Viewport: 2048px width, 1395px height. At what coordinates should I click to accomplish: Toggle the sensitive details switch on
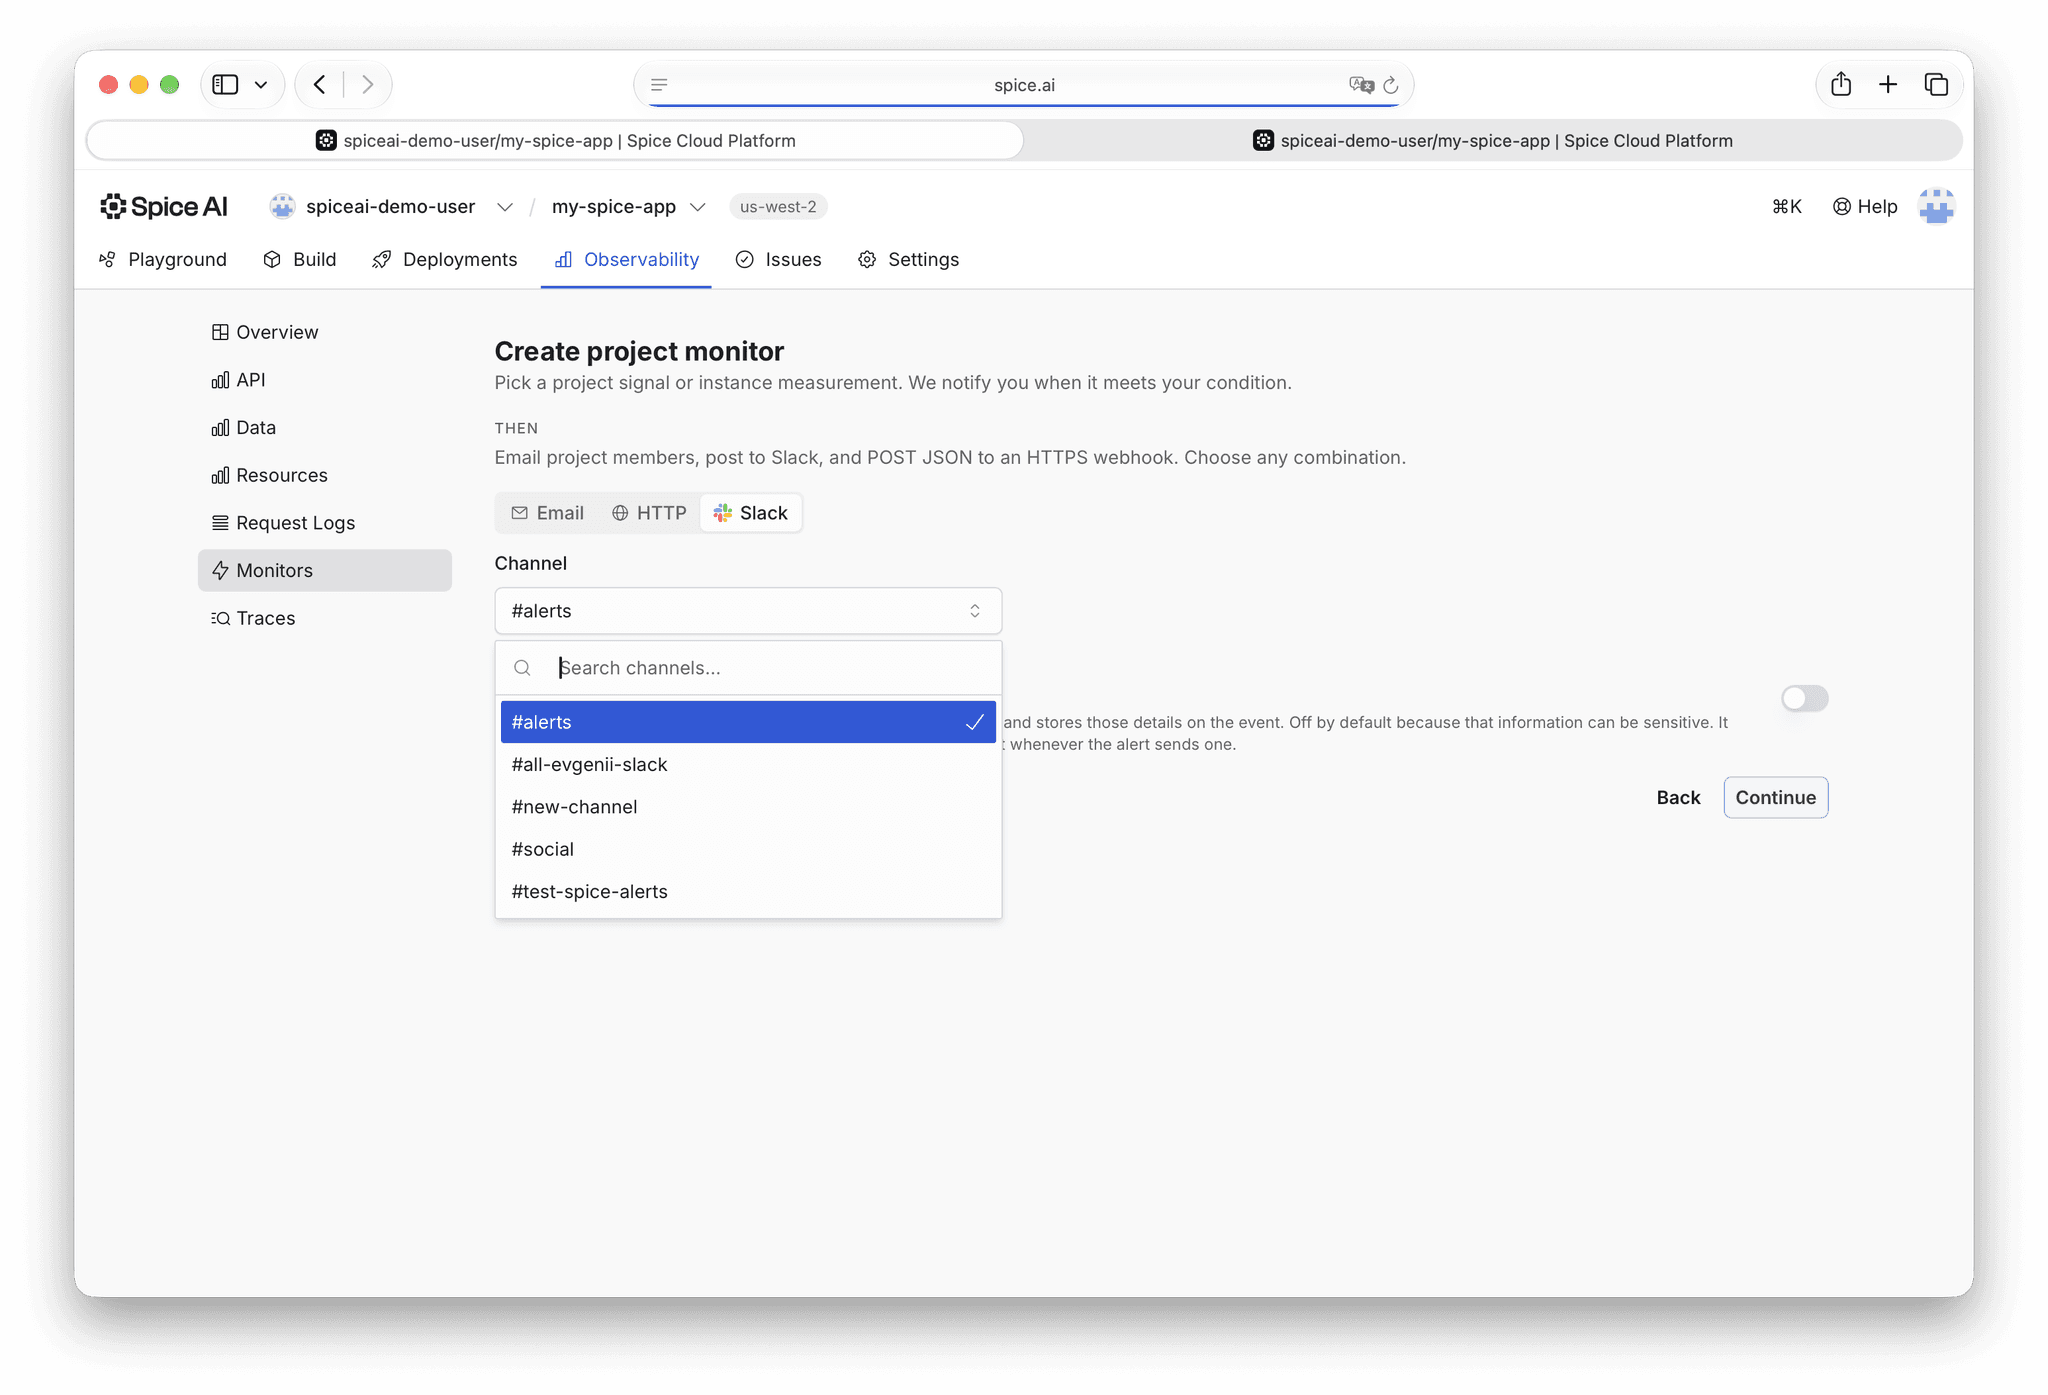1804,698
